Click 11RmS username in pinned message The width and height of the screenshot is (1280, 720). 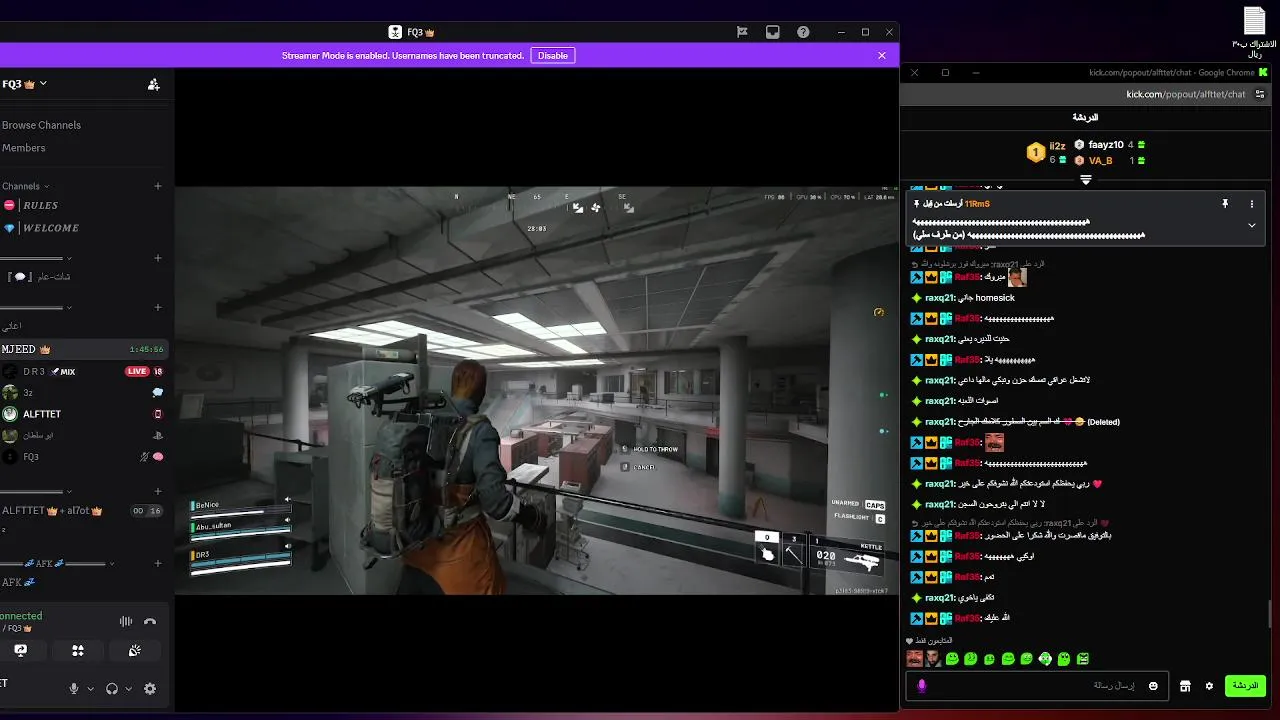pos(977,204)
